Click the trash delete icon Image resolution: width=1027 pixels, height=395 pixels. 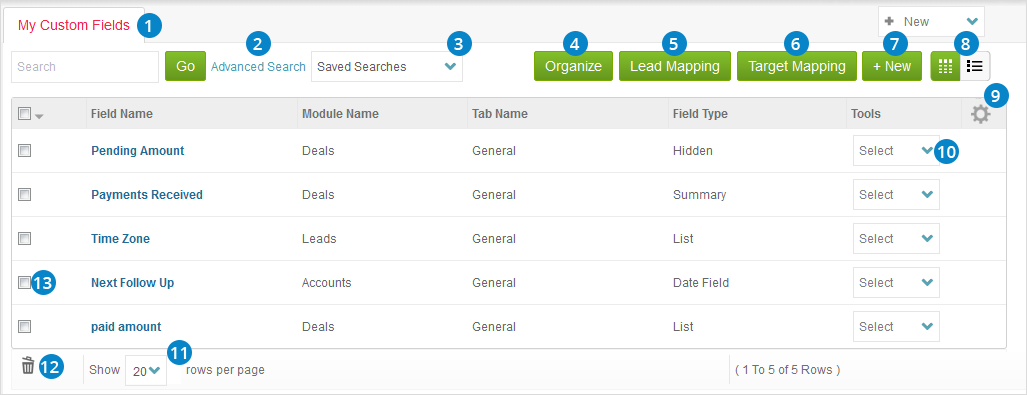click(28, 366)
